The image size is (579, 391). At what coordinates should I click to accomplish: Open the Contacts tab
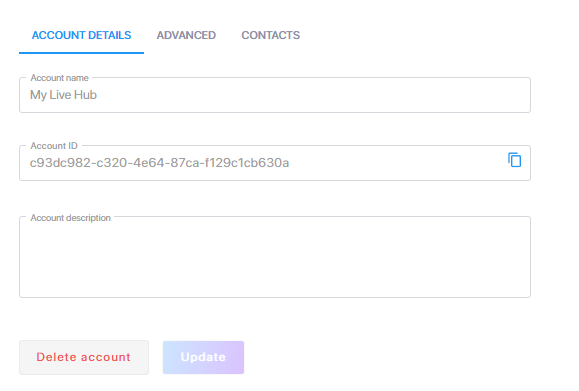point(271,35)
